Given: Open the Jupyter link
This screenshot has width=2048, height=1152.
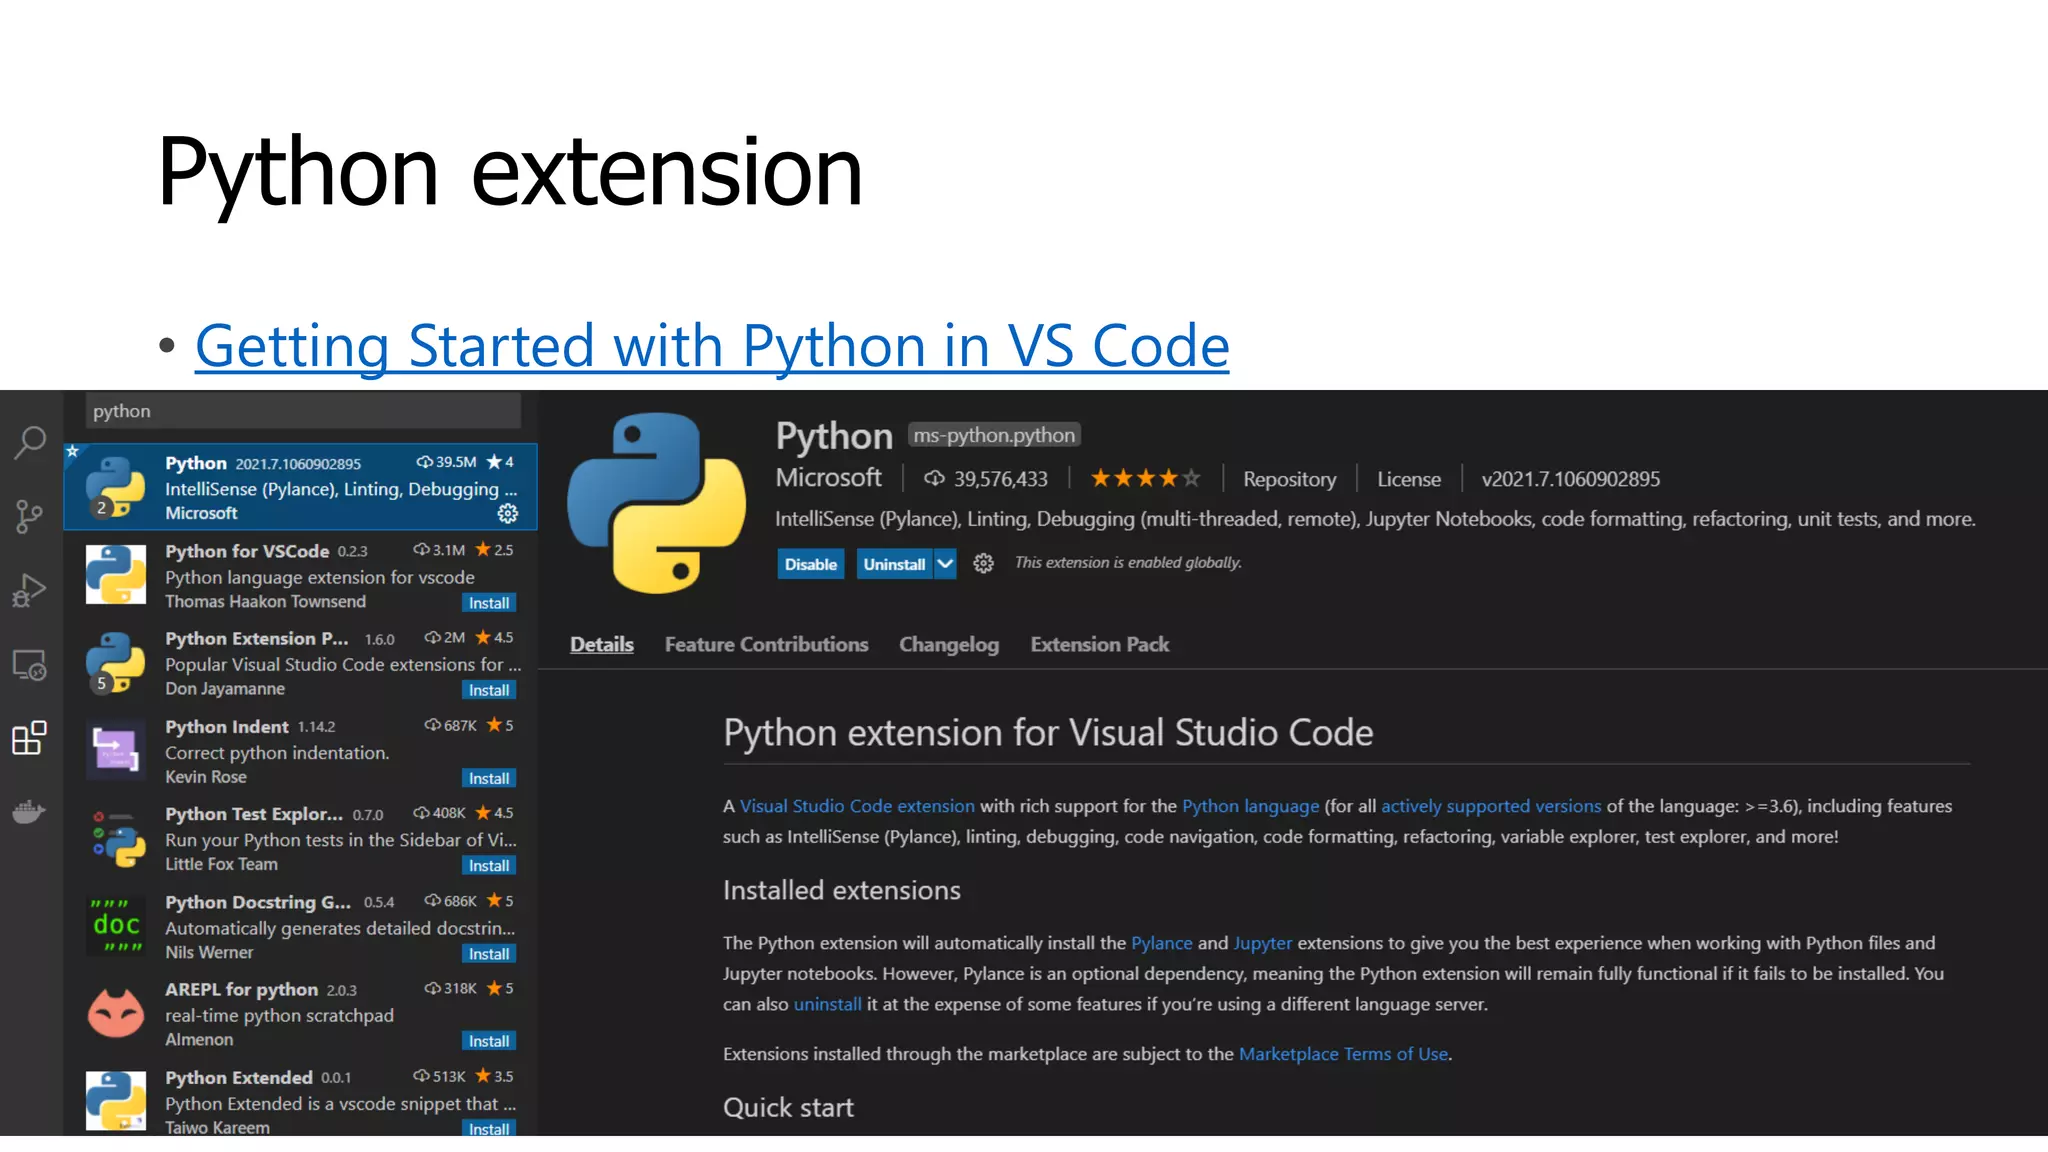Looking at the screenshot, I should click(x=1262, y=943).
